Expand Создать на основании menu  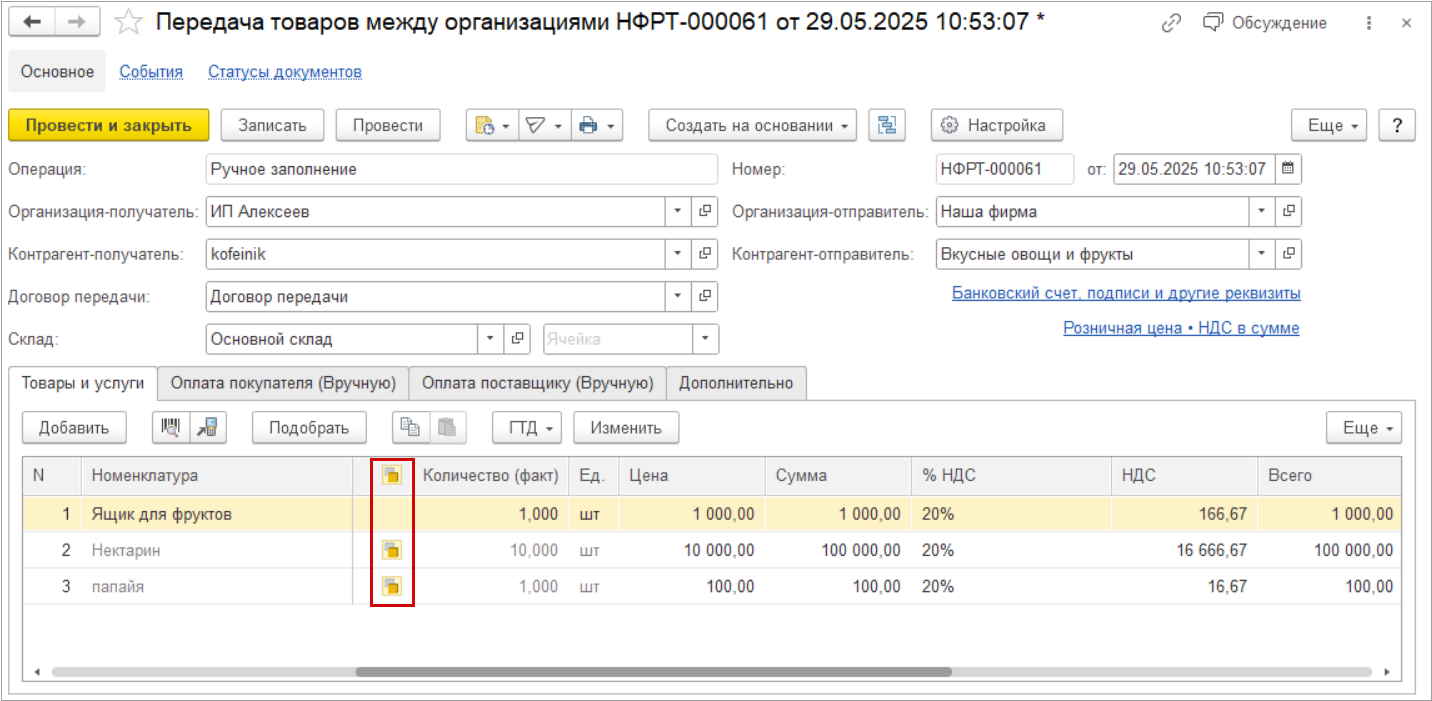753,125
